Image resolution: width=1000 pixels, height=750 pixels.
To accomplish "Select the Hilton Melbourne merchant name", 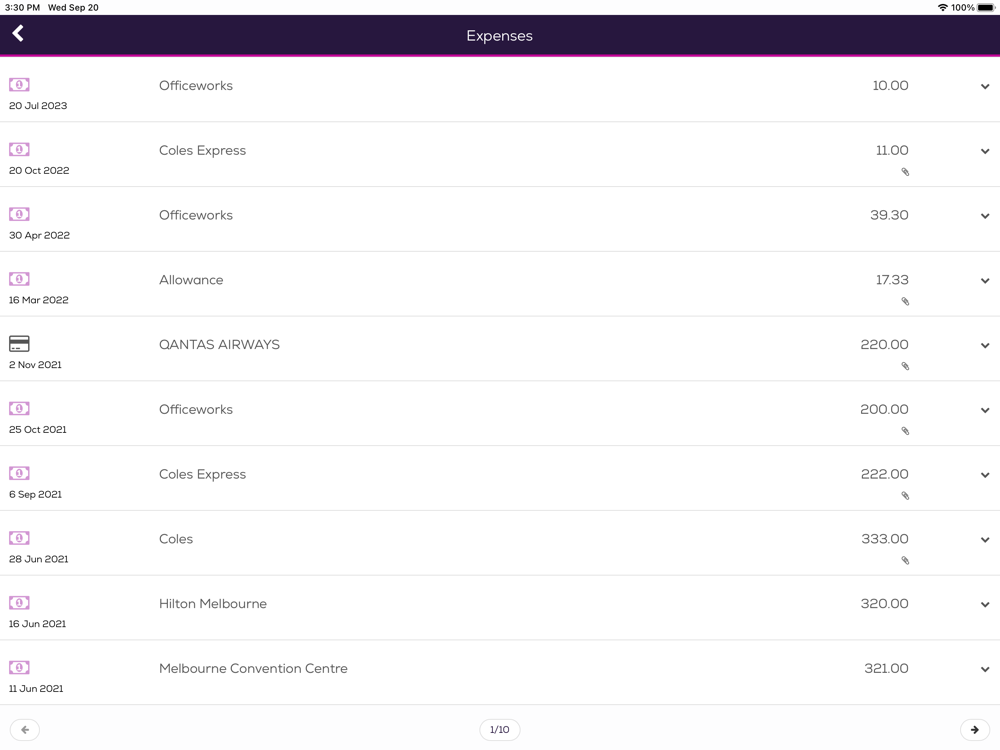I will tap(212, 603).
